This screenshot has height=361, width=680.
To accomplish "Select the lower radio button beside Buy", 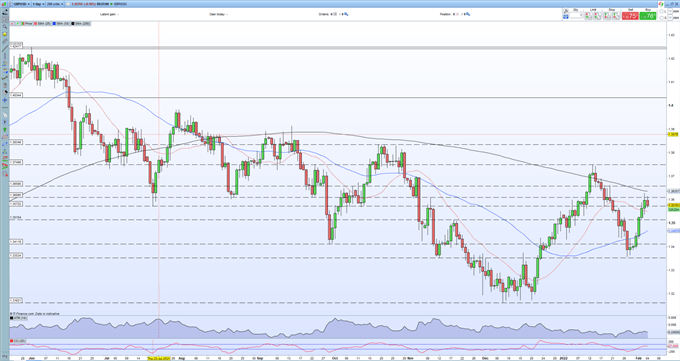I will tap(661, 18).
